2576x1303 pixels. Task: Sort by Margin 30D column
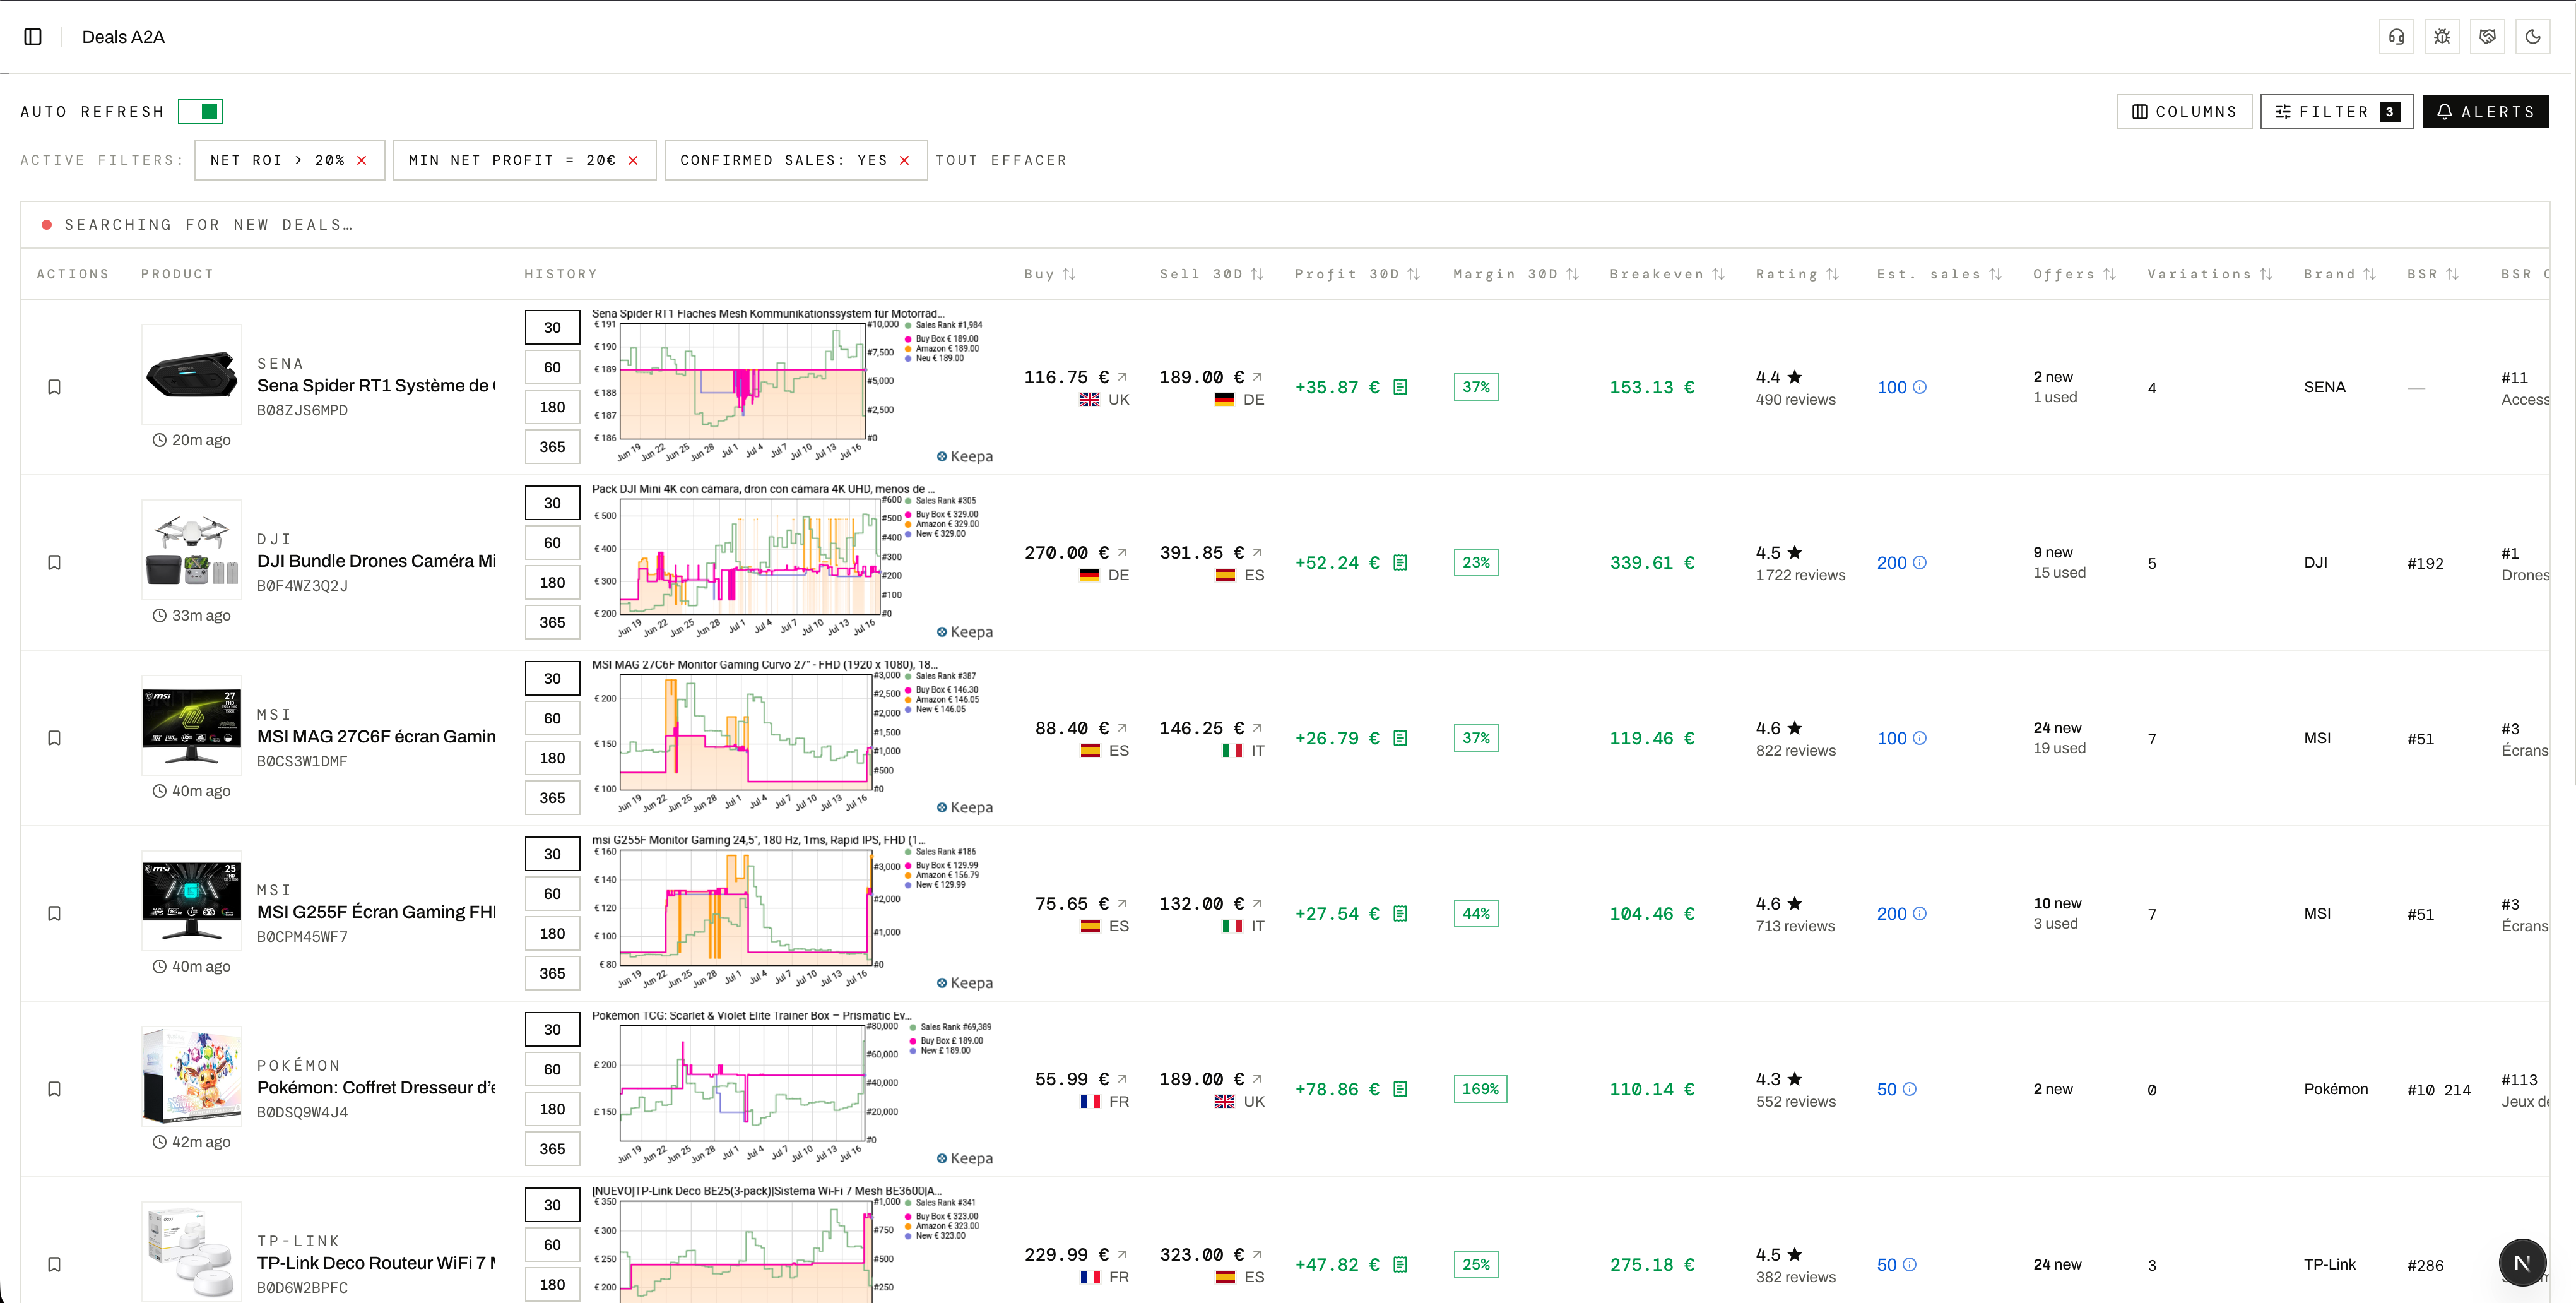coord(1515,274)
